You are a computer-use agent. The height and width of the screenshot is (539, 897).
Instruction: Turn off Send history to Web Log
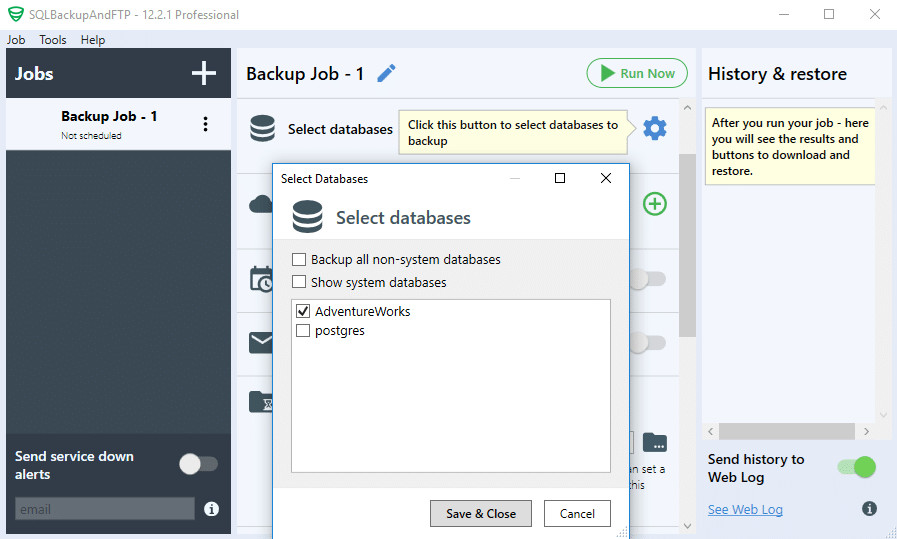pos(856,467)
